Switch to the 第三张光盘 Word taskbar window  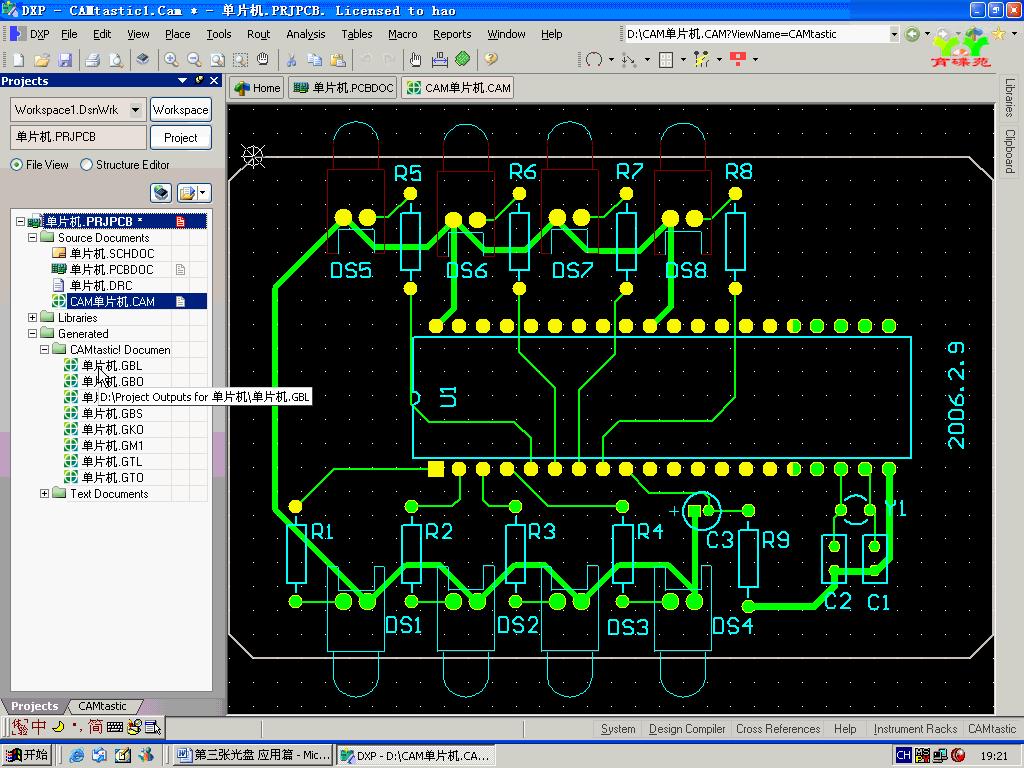[253, 755]
